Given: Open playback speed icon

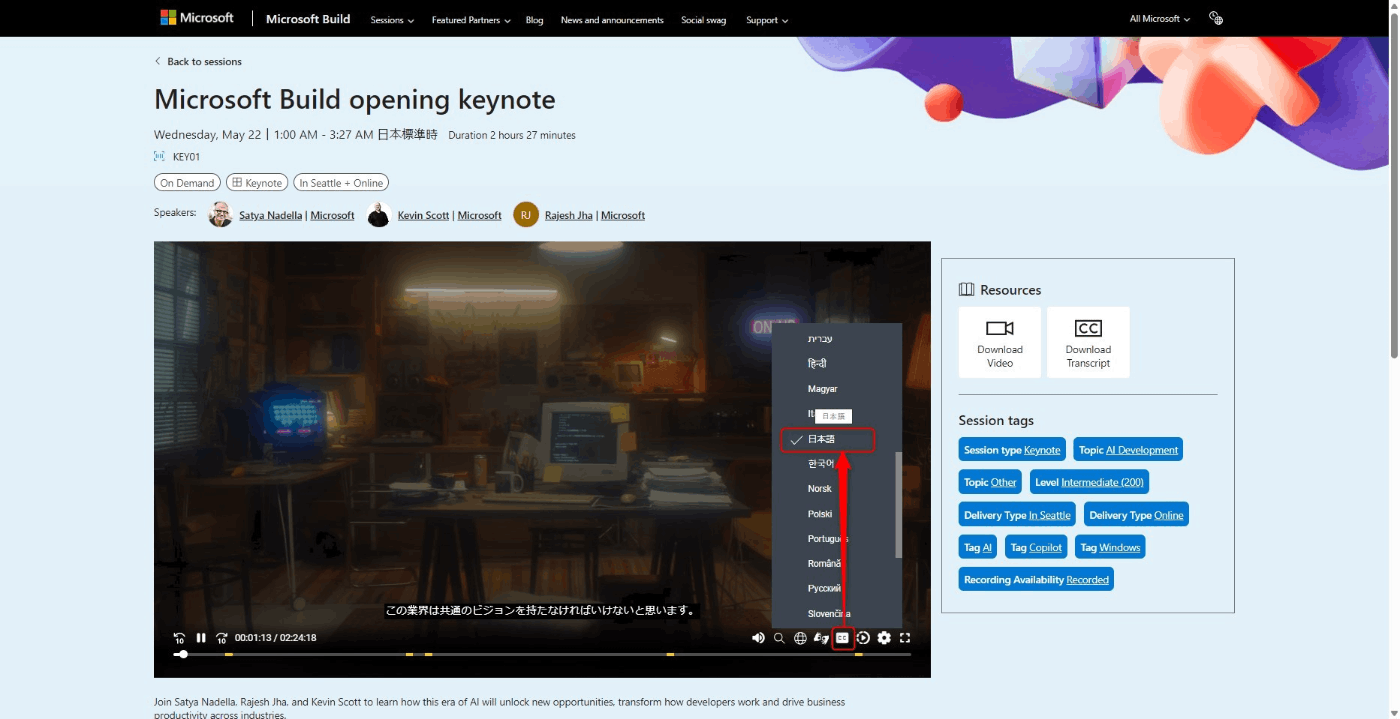Looking at the screenshot, I should click(863, 638).
